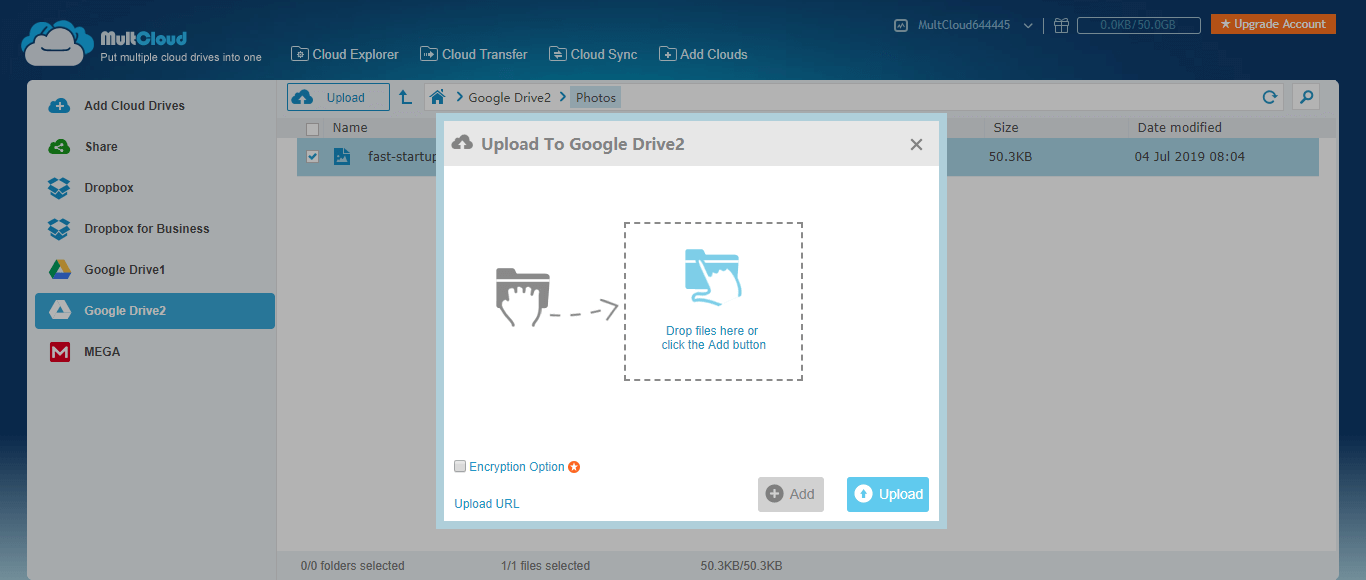Click the red MEGA icon
1366x580 pixels.
pos(60,352)
